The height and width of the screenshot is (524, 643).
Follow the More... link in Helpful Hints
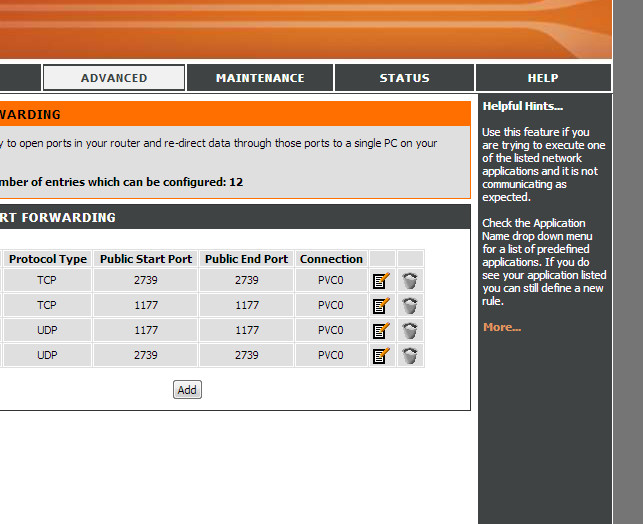coord(502,328)
